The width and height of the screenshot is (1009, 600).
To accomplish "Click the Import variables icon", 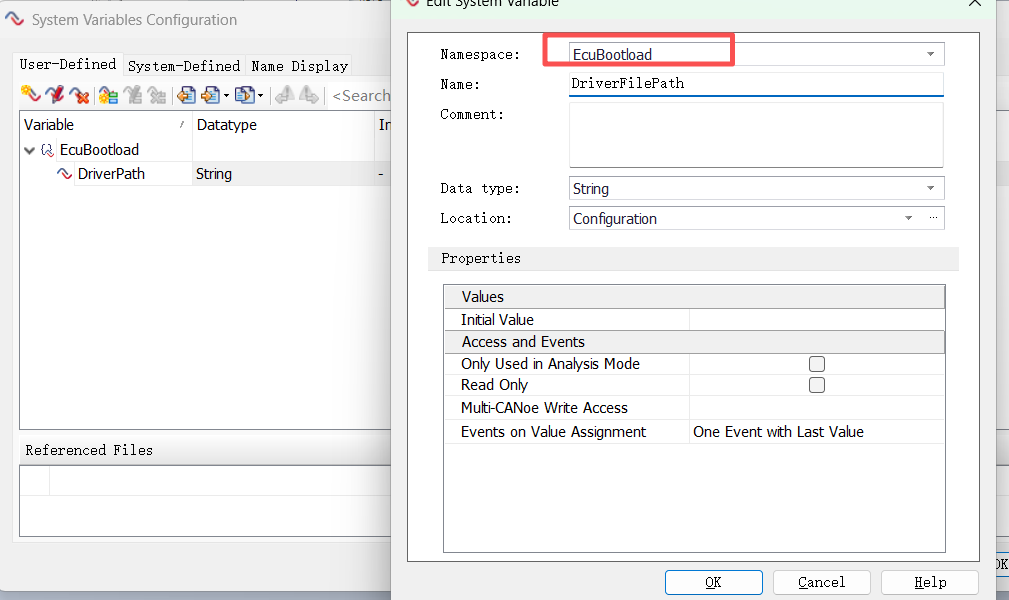I will click(186, 95).
